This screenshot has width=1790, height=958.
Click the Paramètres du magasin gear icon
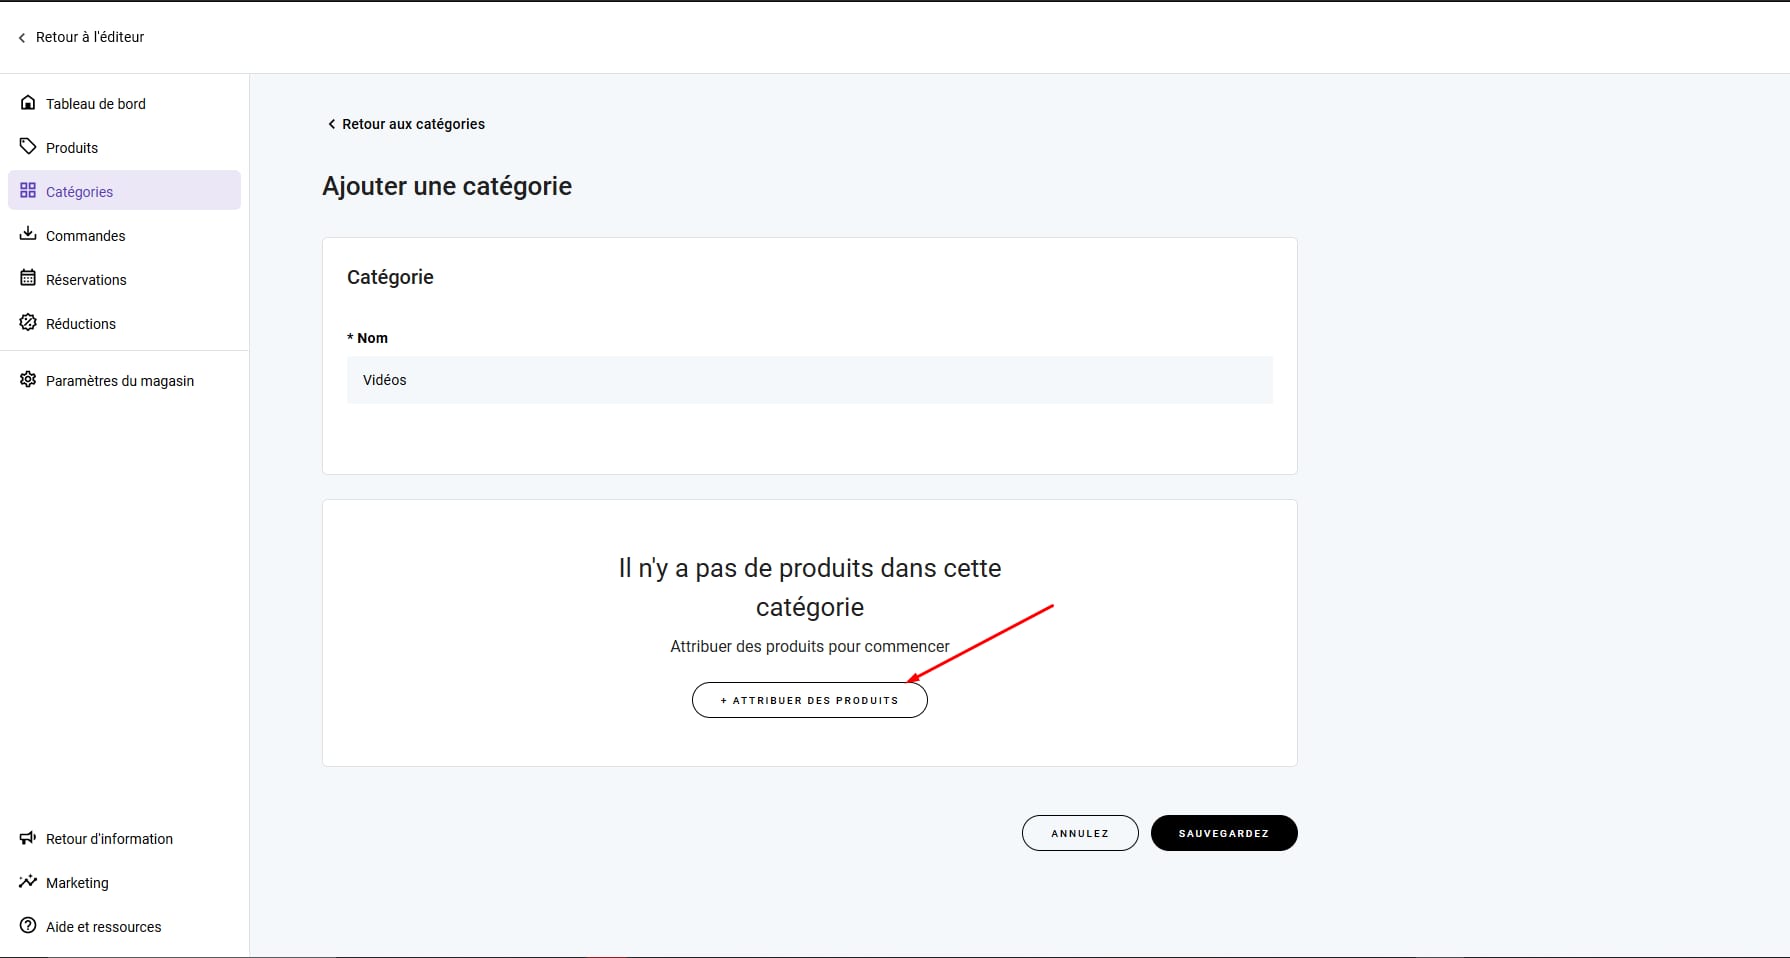tap(28, 380)
